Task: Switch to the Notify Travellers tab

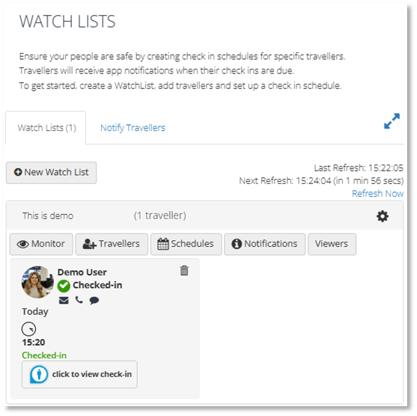Action: click(x=133, y=128)
